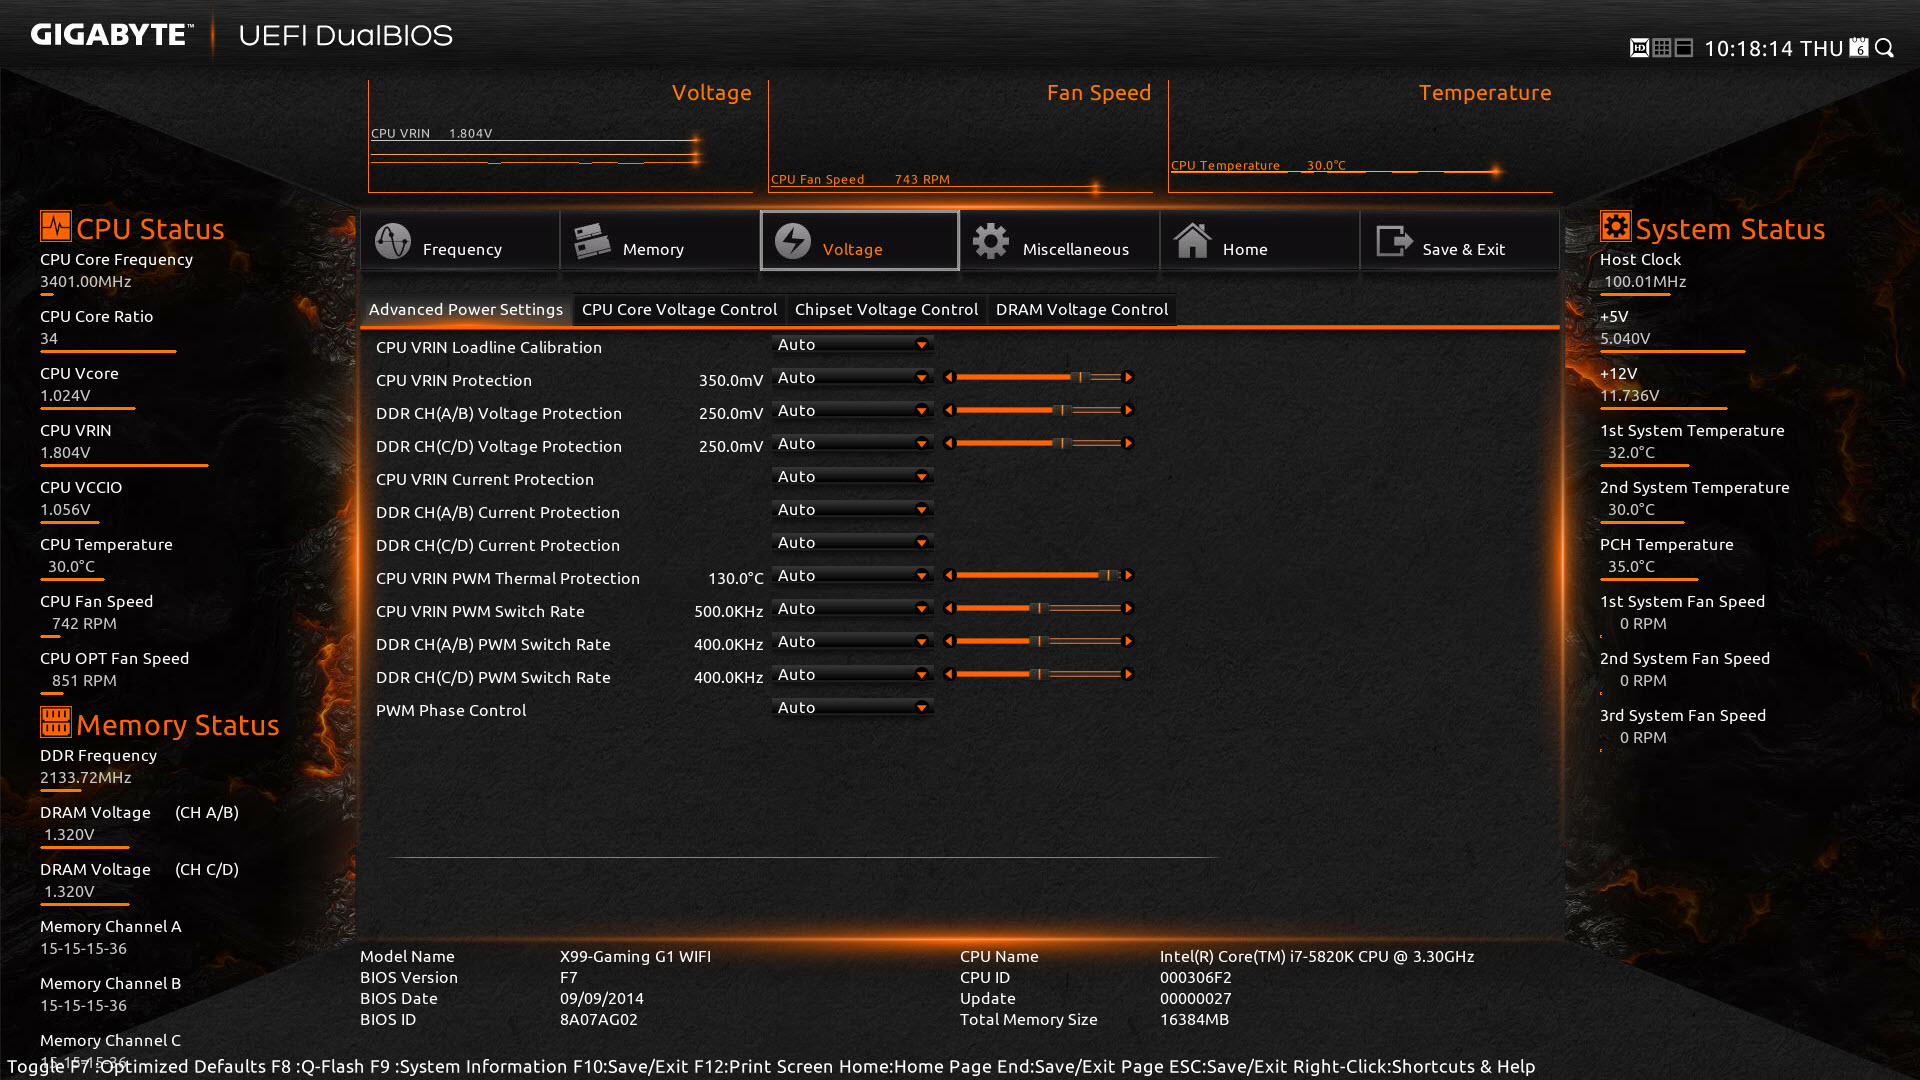Decrease DDR CH(C/D) Voltage Protection left arrow
This screenshot has height=1080, width=1920.
pos(949,443)
